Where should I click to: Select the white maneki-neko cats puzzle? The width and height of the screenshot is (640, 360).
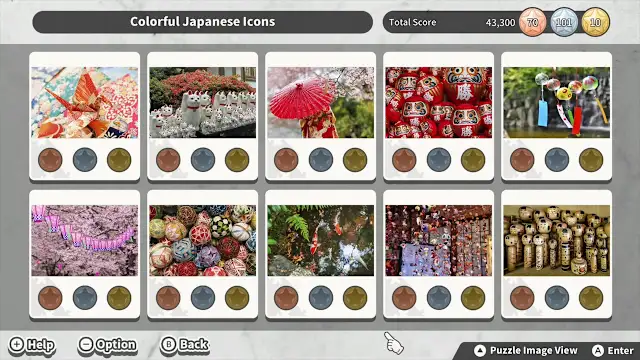[202, 102]
